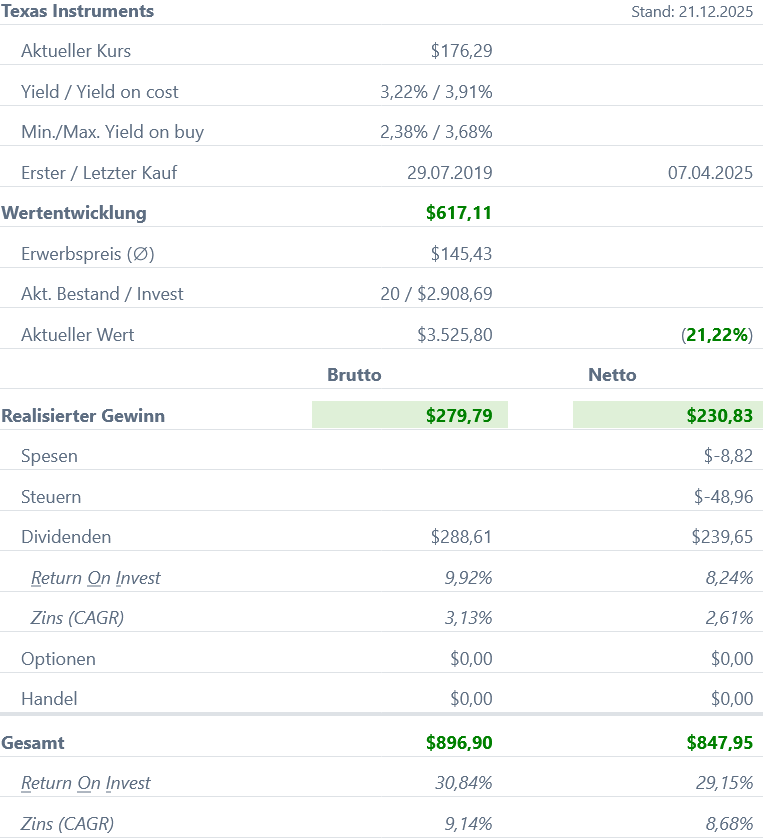Select the Netto column header

coord(612,375)
